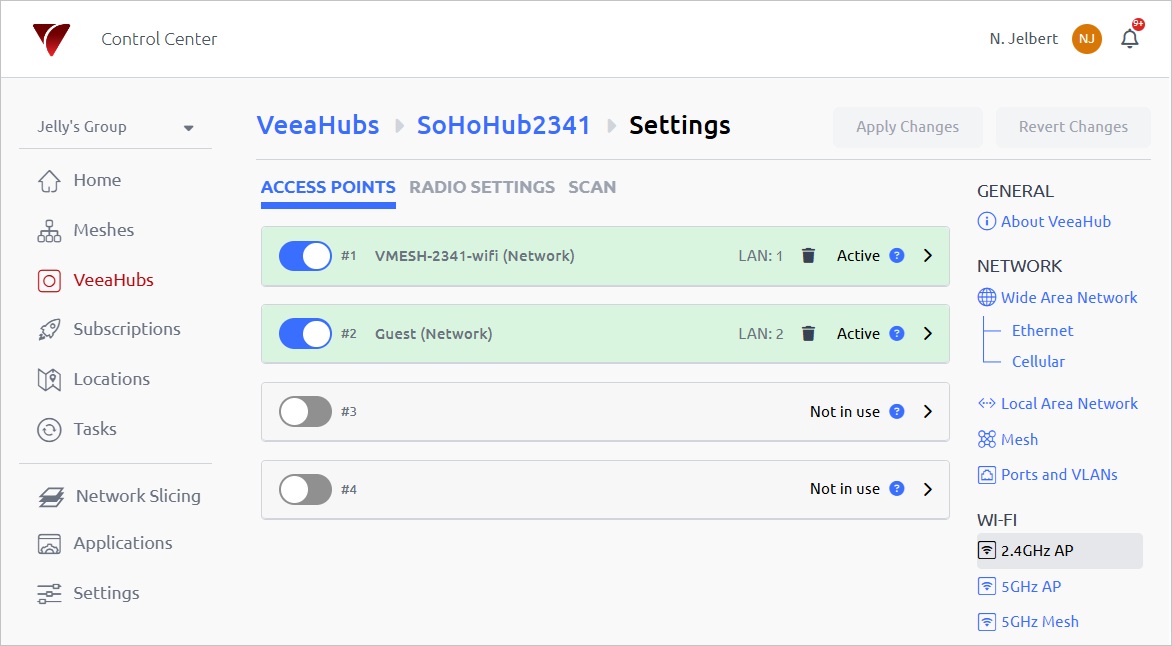Switch to the Radio Settings tab
This screenshot has width=1172, height=646.
point(482,187)
